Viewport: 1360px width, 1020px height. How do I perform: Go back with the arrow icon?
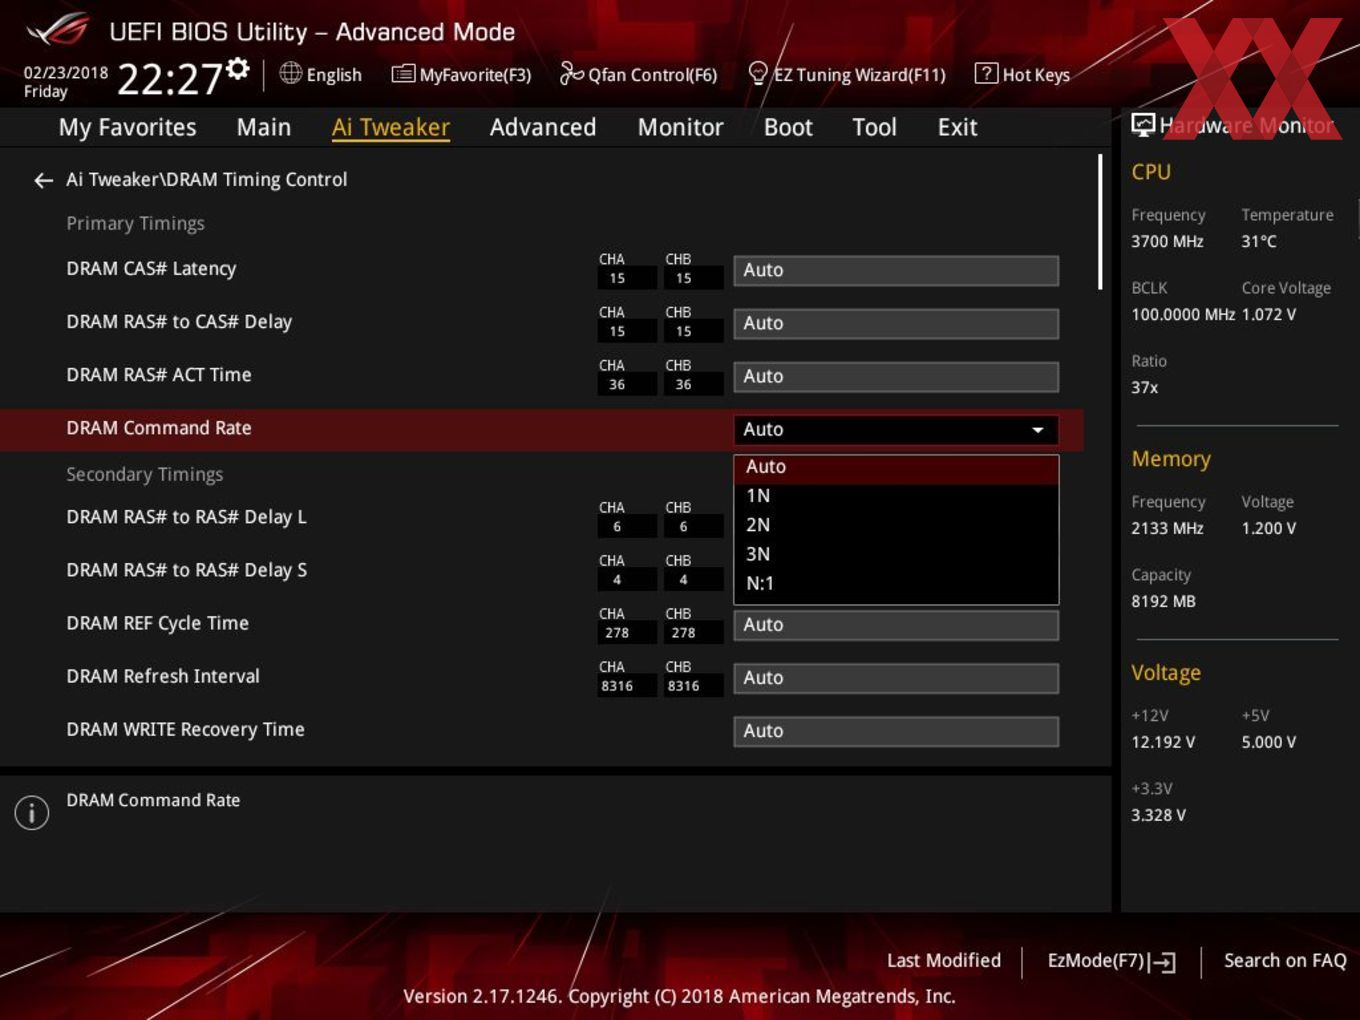(x=43, y=180)
